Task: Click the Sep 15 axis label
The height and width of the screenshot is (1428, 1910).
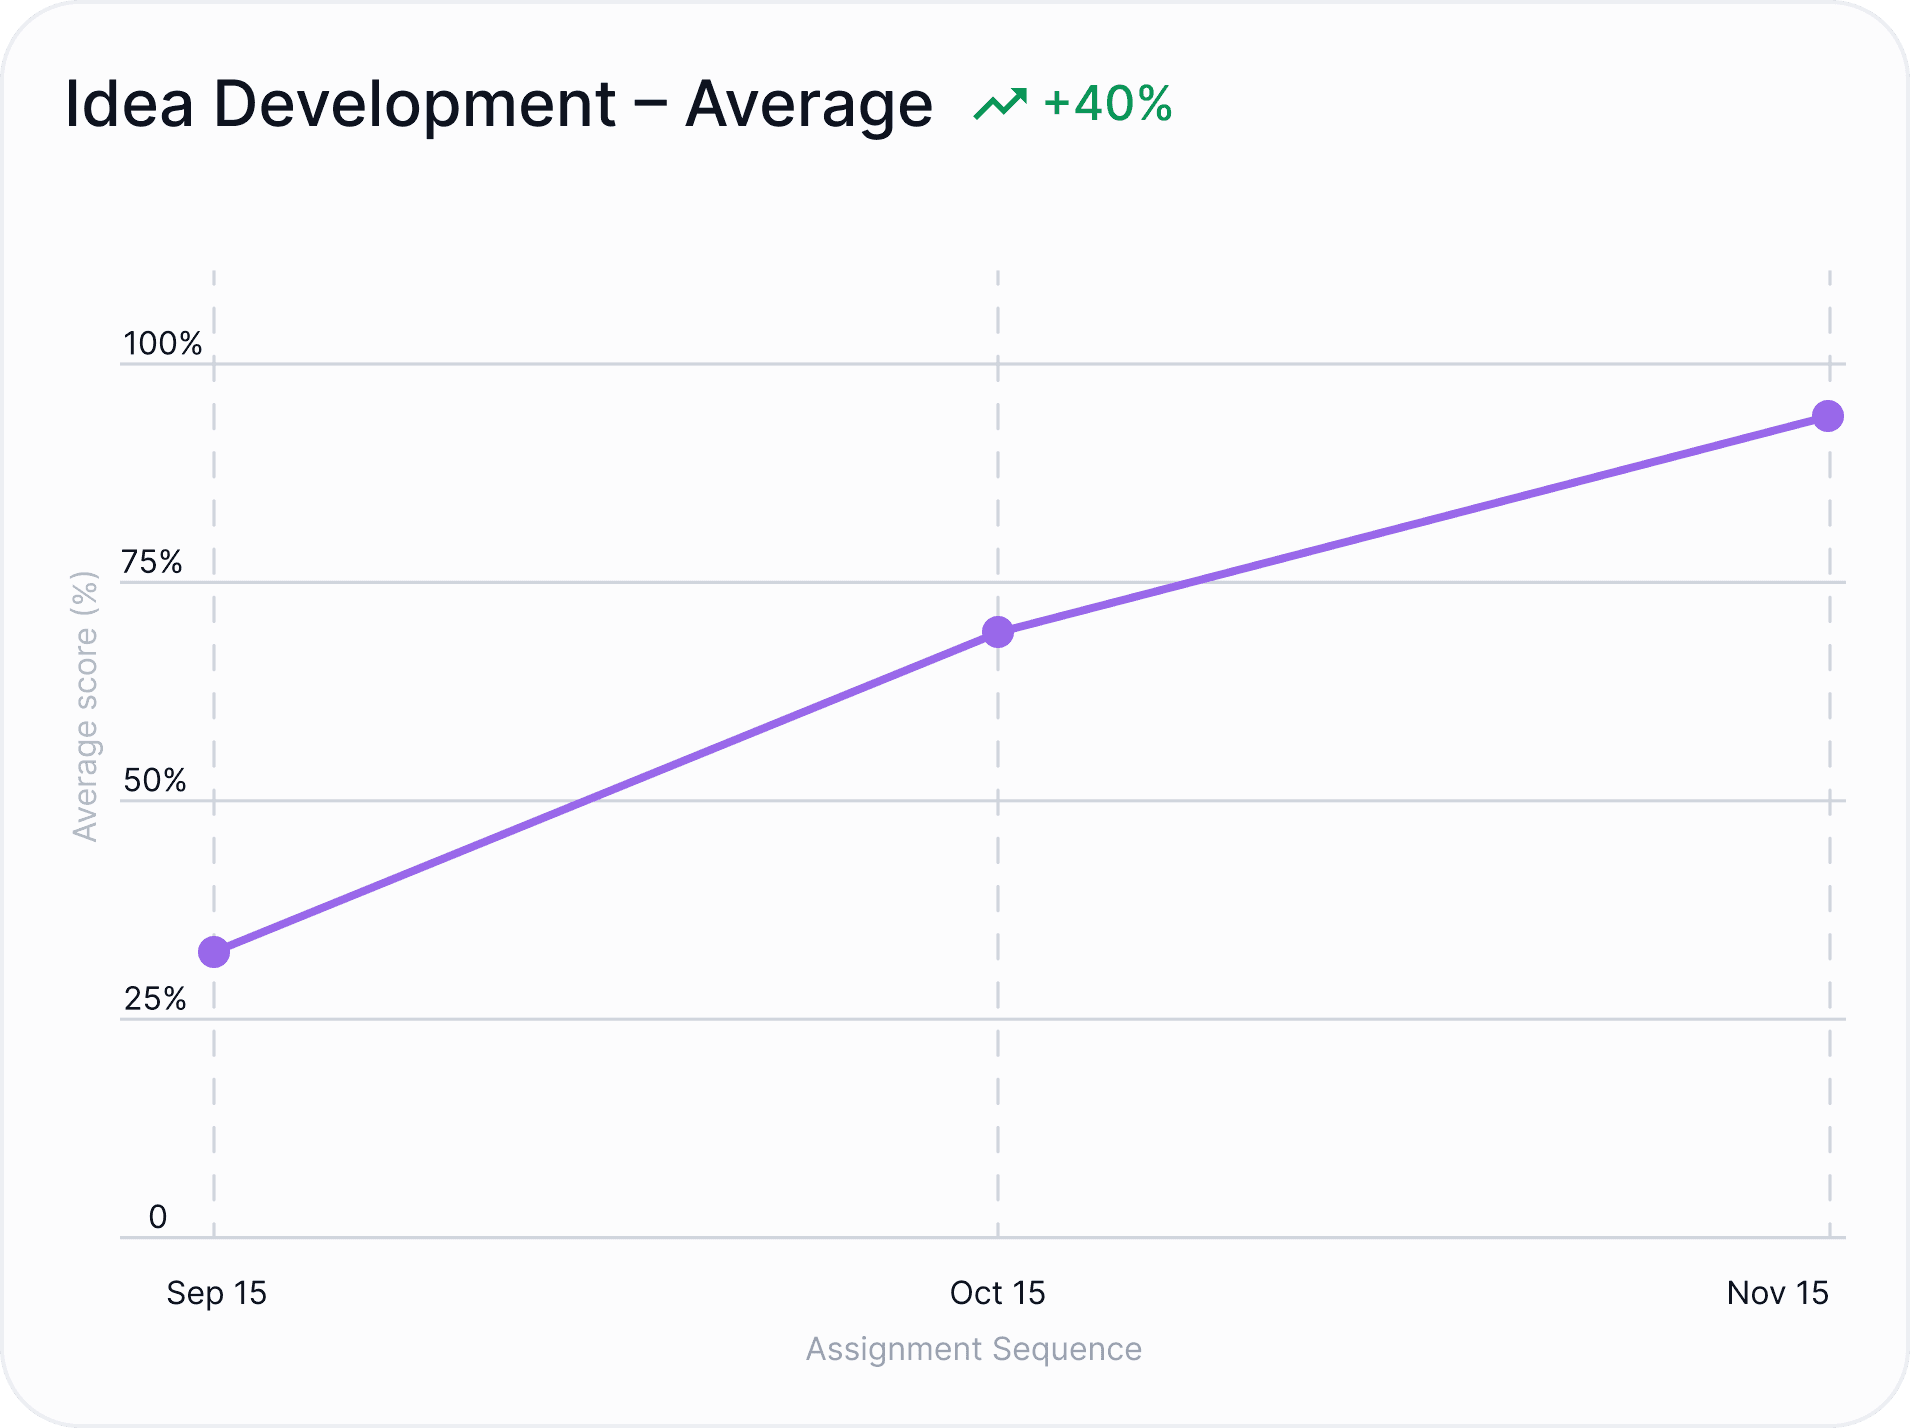Action: (216, 1293)
